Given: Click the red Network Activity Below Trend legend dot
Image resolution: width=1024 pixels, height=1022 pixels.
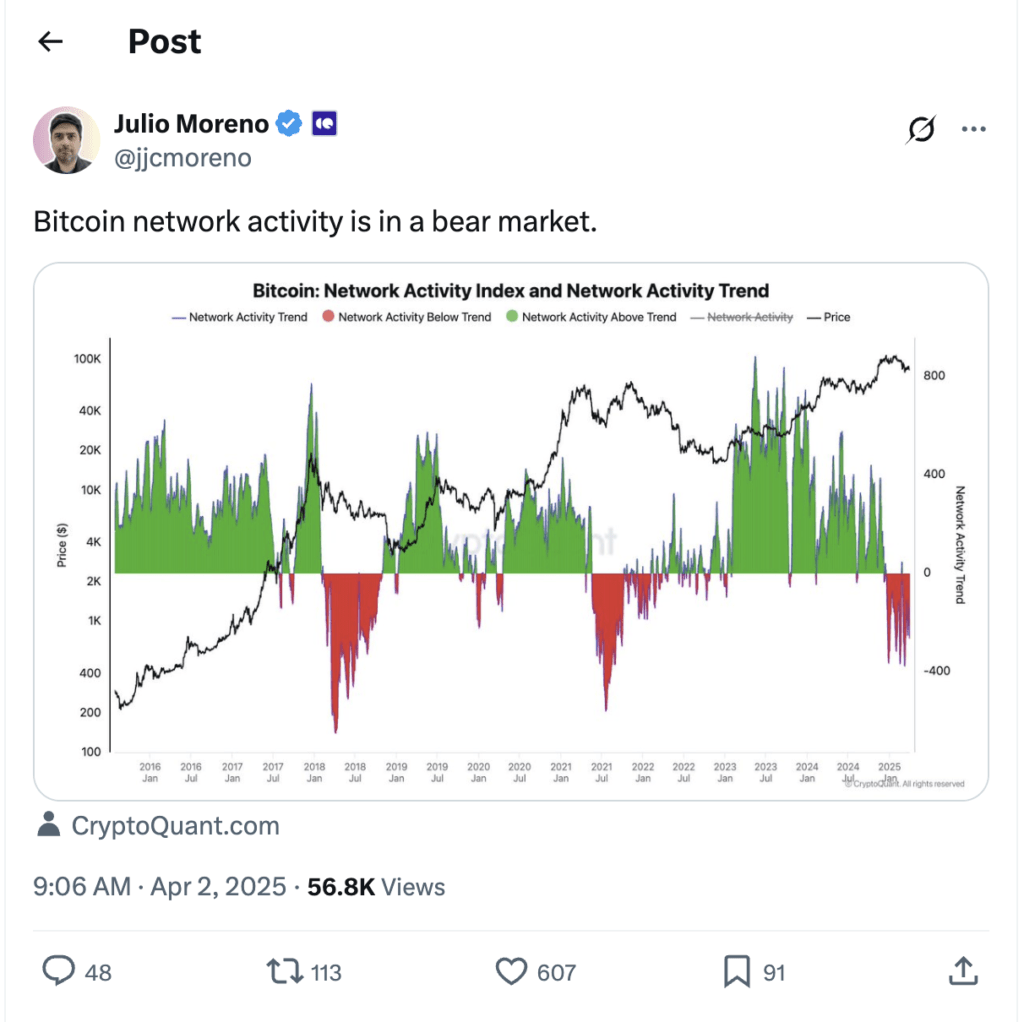Looking at the screenshot, I should pos(328,317).
